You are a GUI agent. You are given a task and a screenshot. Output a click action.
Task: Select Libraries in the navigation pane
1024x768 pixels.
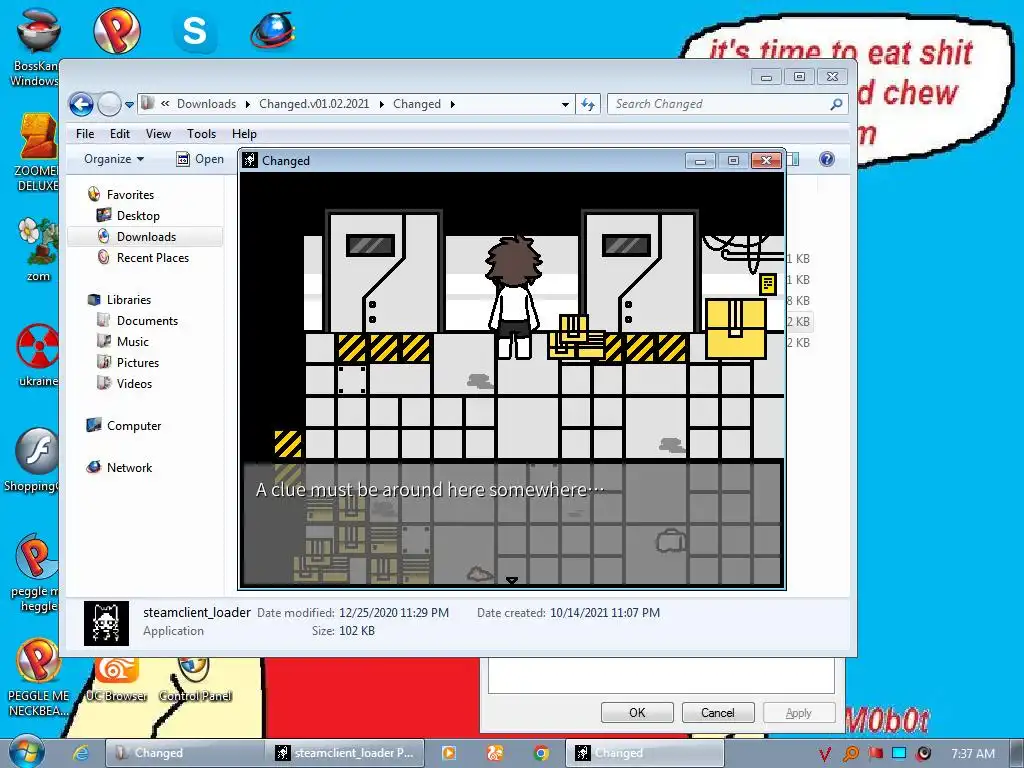tap(129, 300)
